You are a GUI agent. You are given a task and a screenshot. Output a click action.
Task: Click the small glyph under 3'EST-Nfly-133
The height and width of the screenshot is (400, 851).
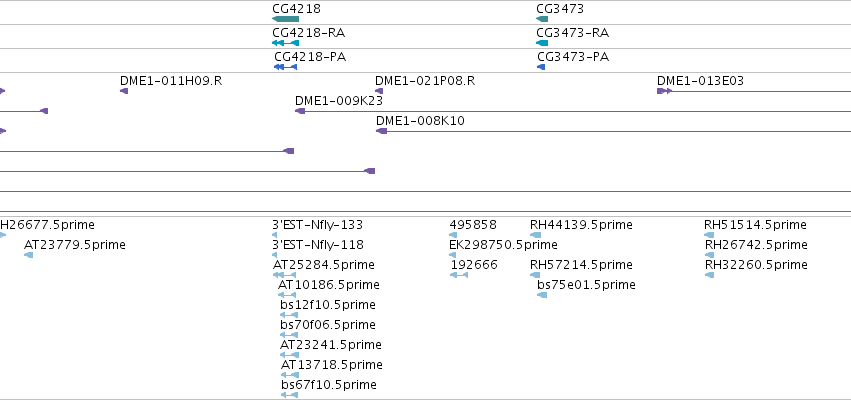[274, 235]
